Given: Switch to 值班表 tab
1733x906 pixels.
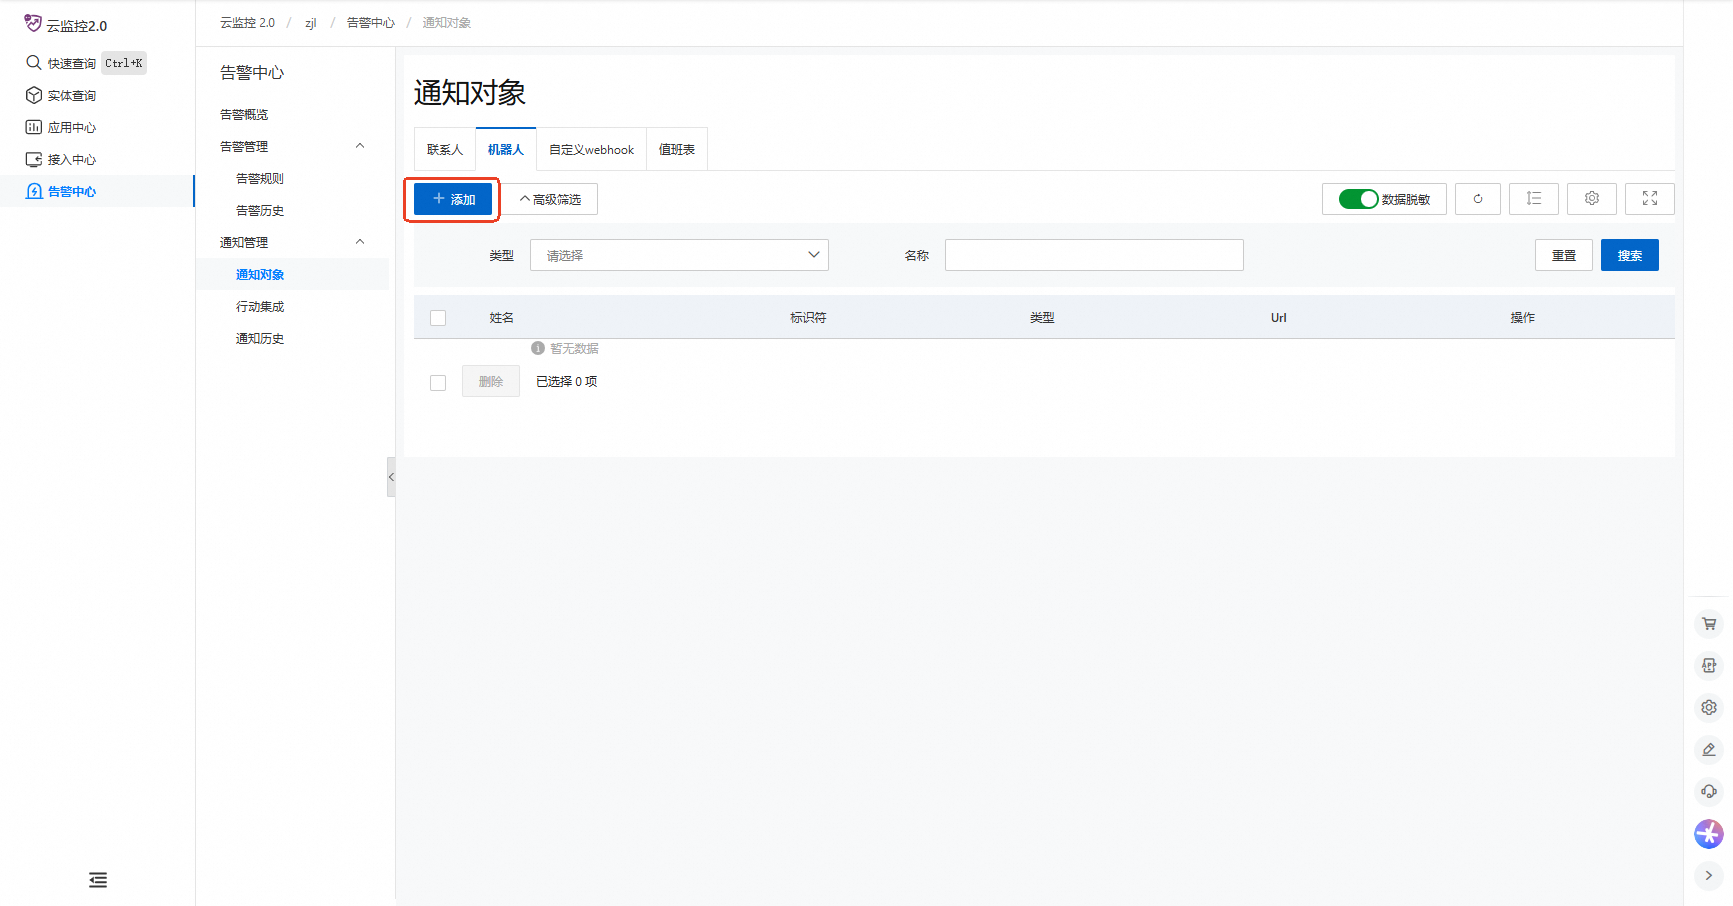Looking at the screenshot, I should click(677, 149).
